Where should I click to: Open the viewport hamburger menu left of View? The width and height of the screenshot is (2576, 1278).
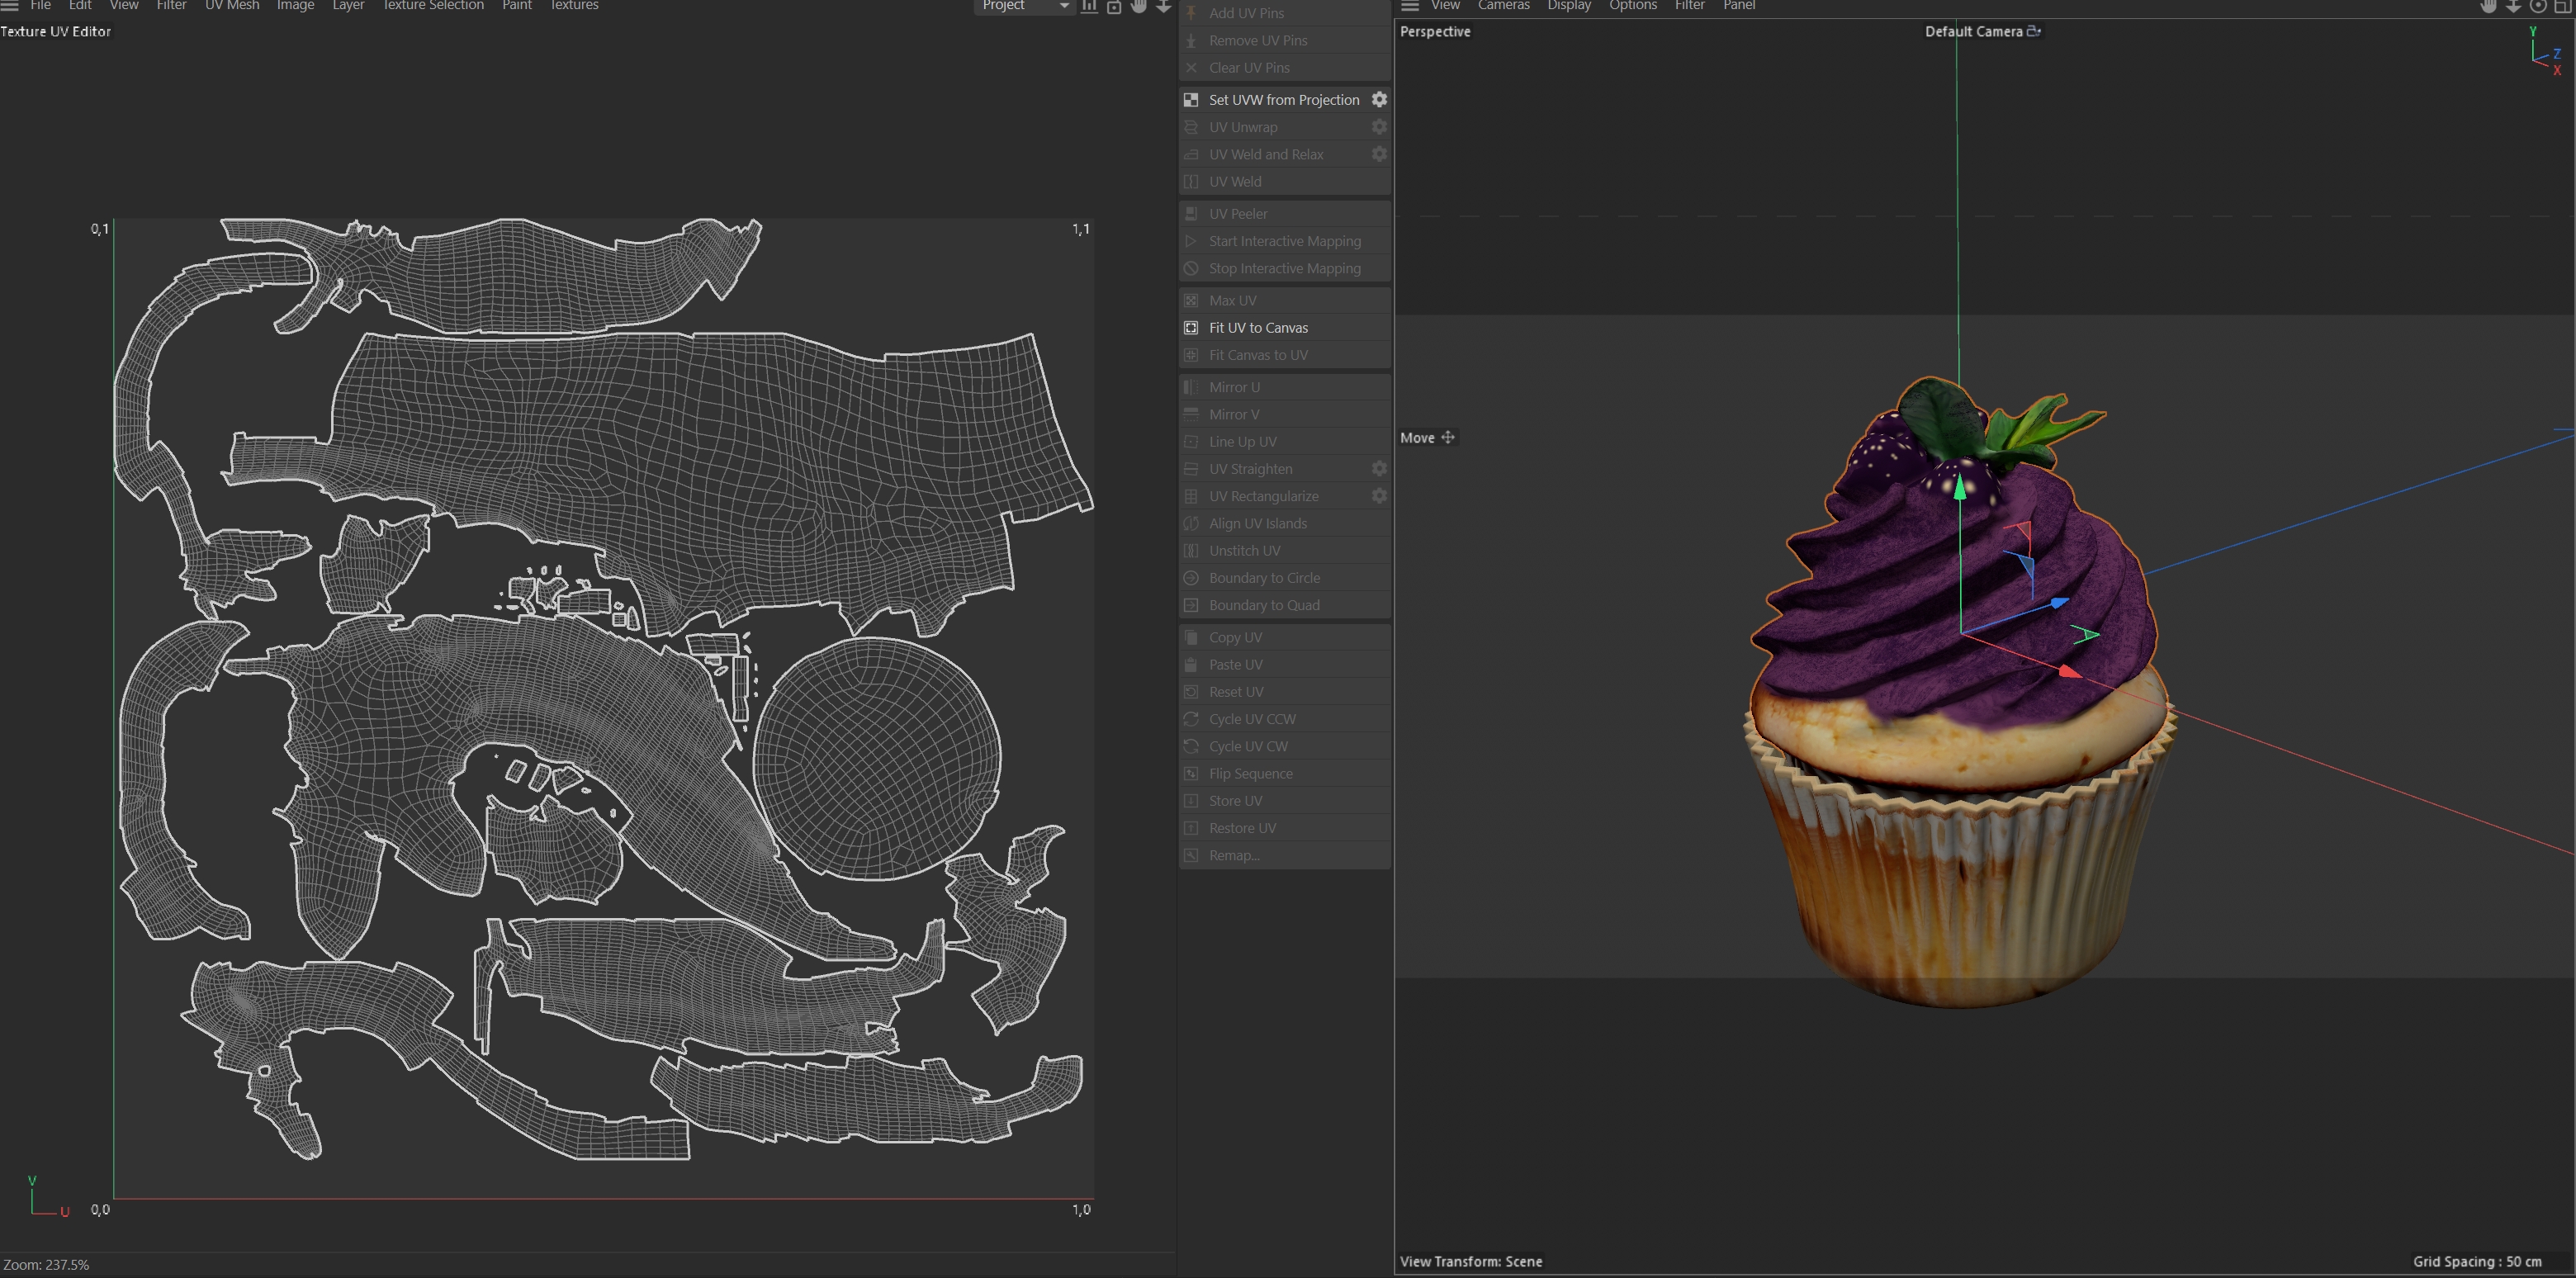(1410, 6)
